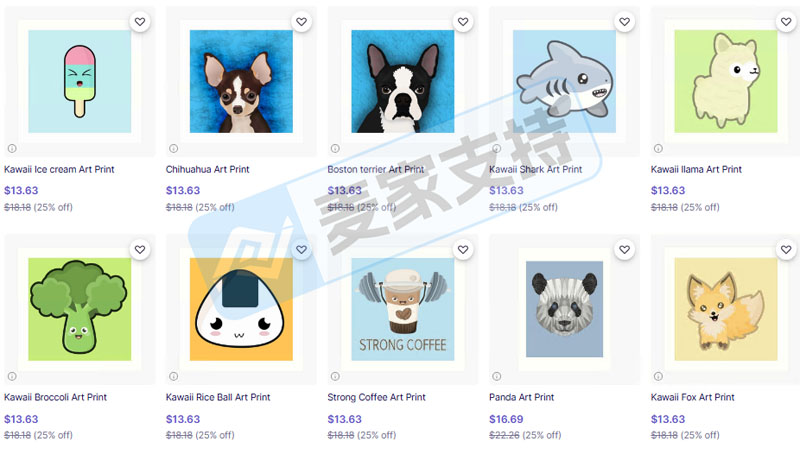
Task: Toggle heart on Chihuahua Art Print
Action: point(302,22)
